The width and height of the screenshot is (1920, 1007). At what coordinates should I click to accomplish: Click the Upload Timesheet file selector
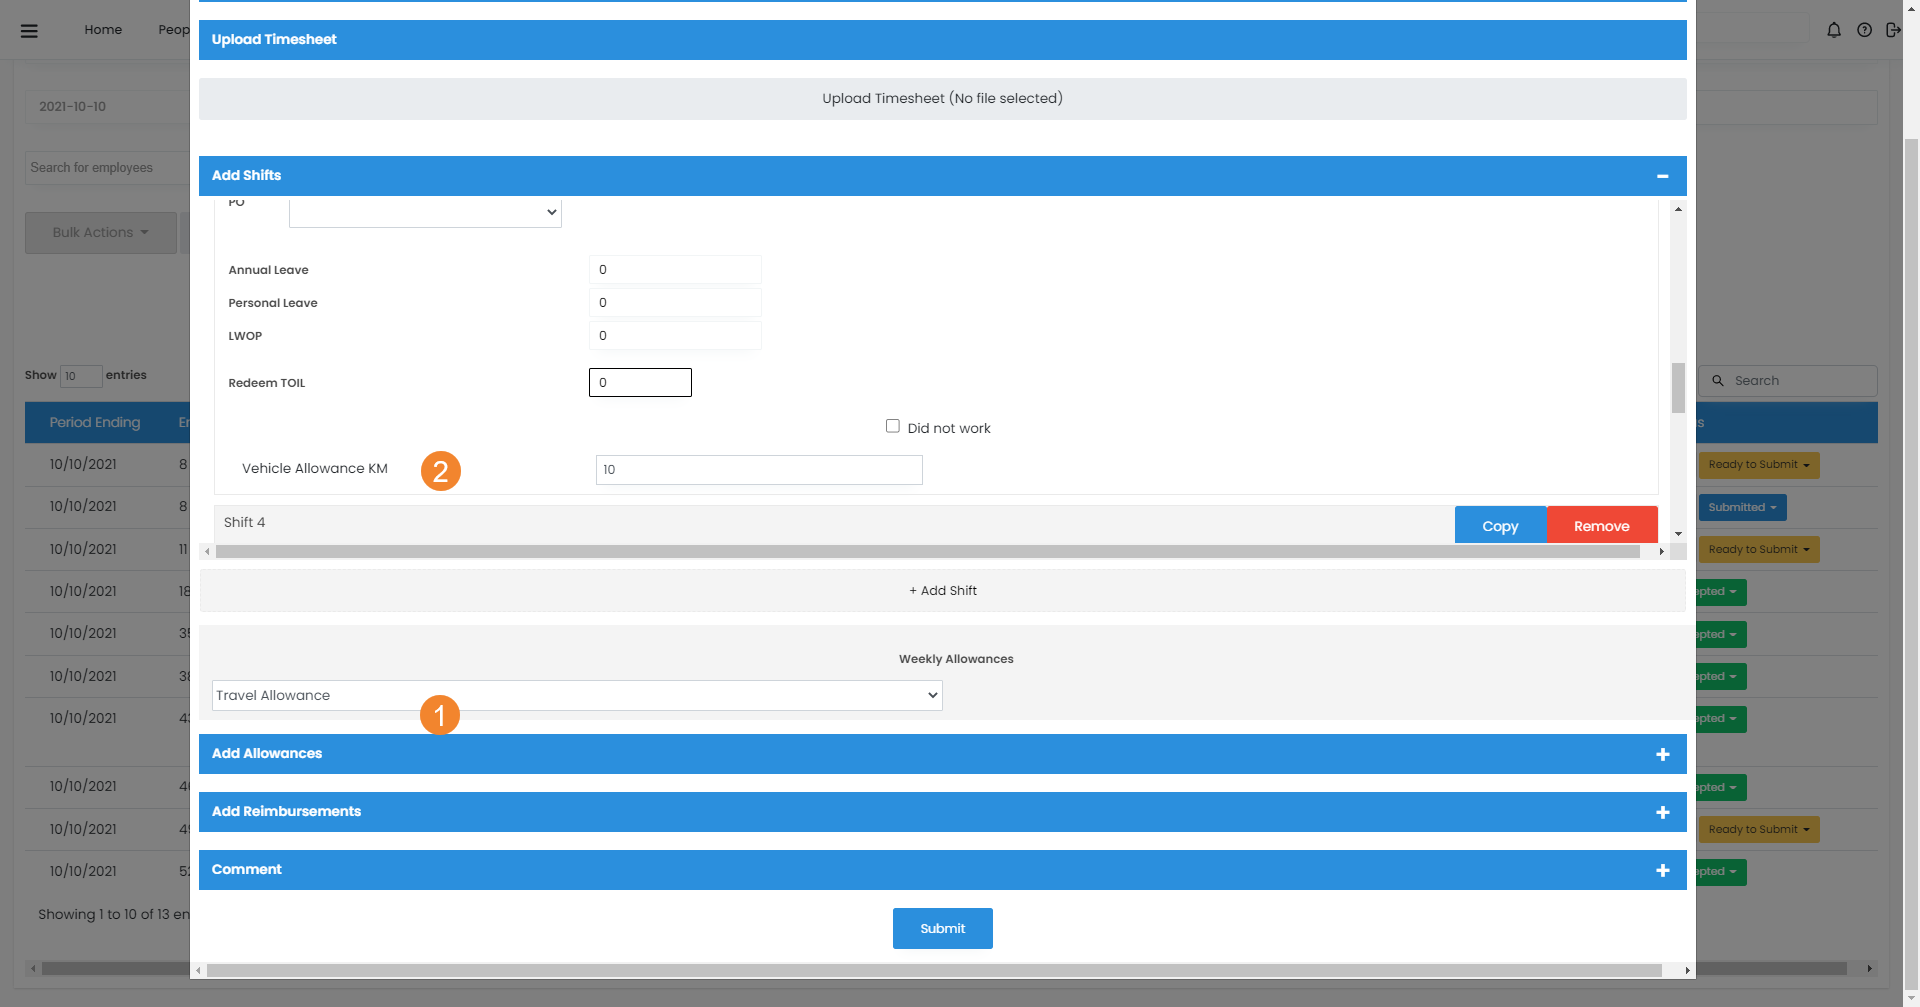tap(942, 98)
